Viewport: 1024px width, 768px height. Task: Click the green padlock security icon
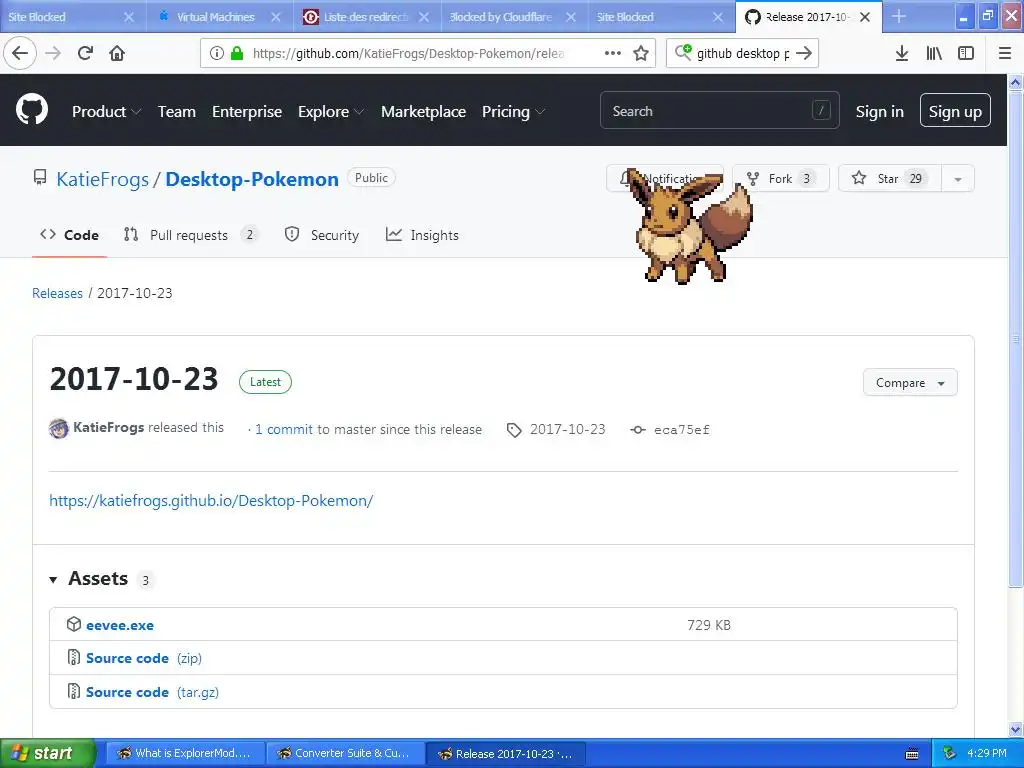pos(237,53)
